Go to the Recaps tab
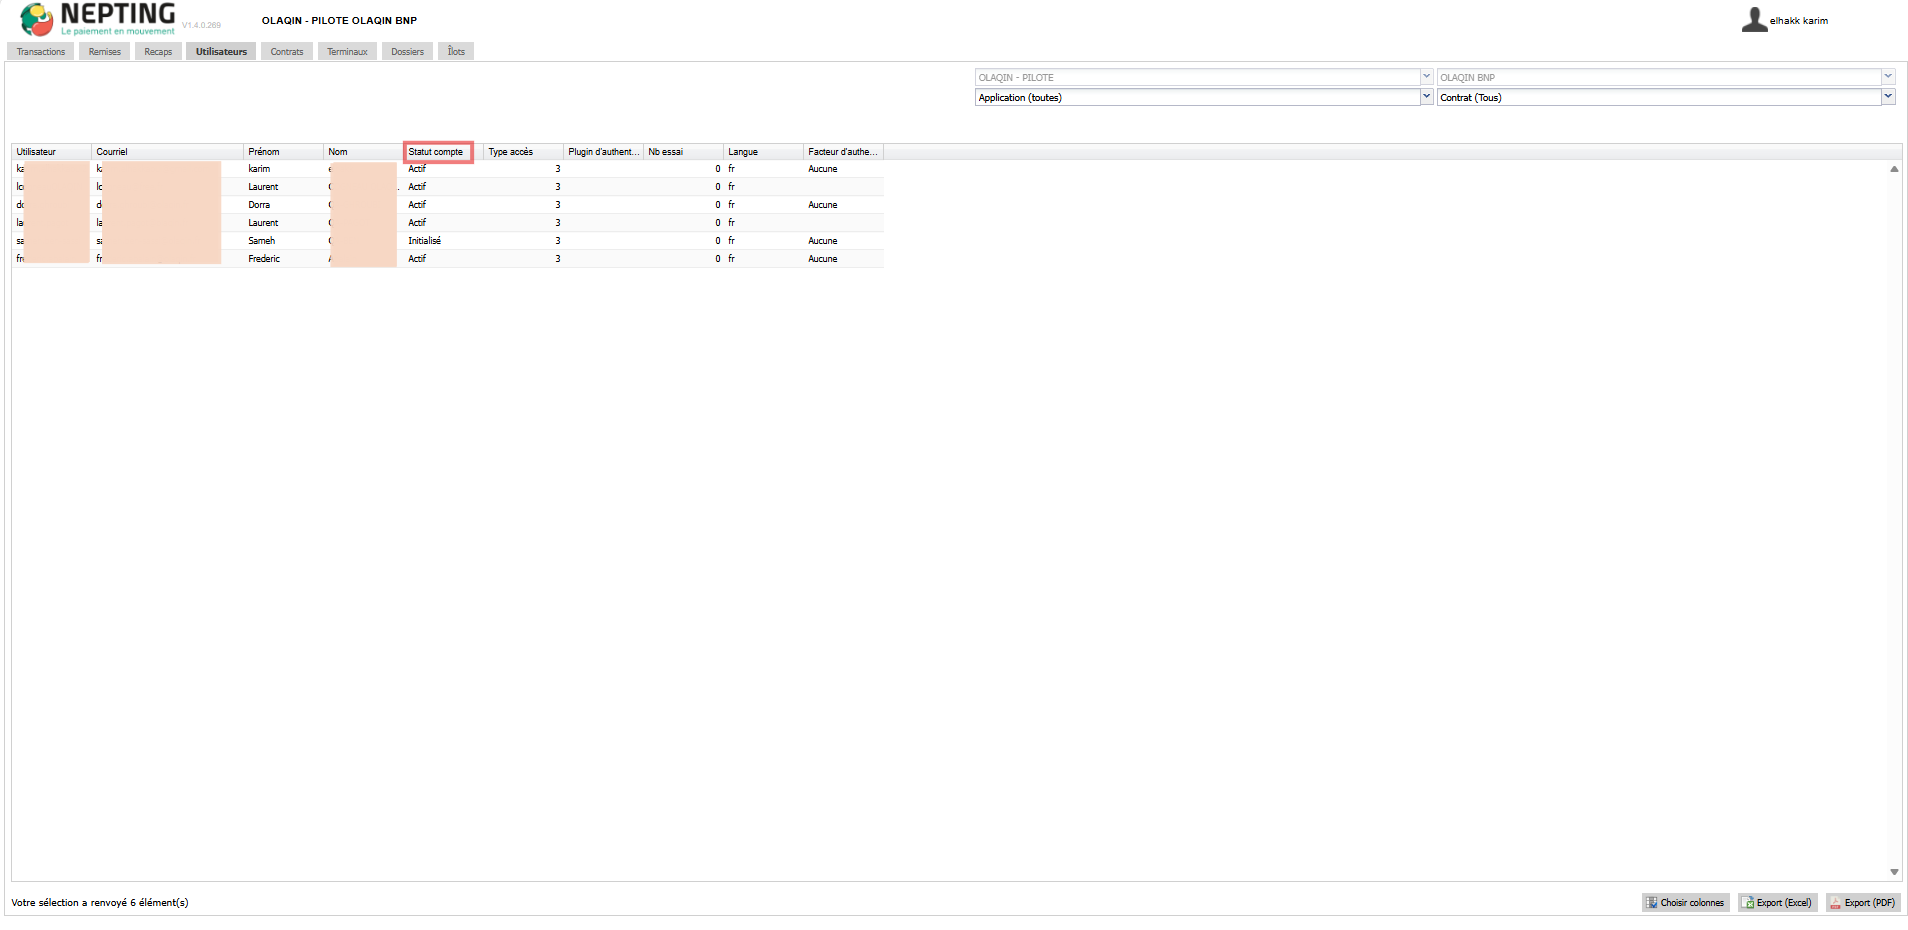Image resolution: width=1908 pixels, height=930 pixels. click(x=158, y=52)
